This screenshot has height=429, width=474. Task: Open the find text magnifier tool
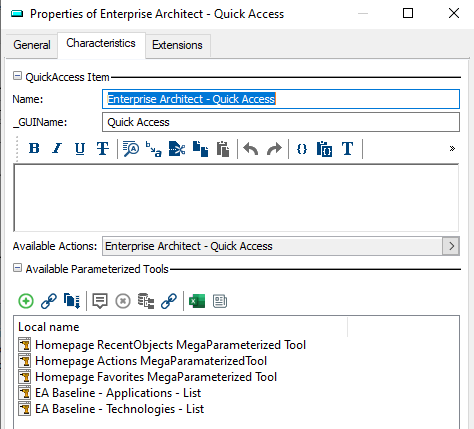point(131,149)
